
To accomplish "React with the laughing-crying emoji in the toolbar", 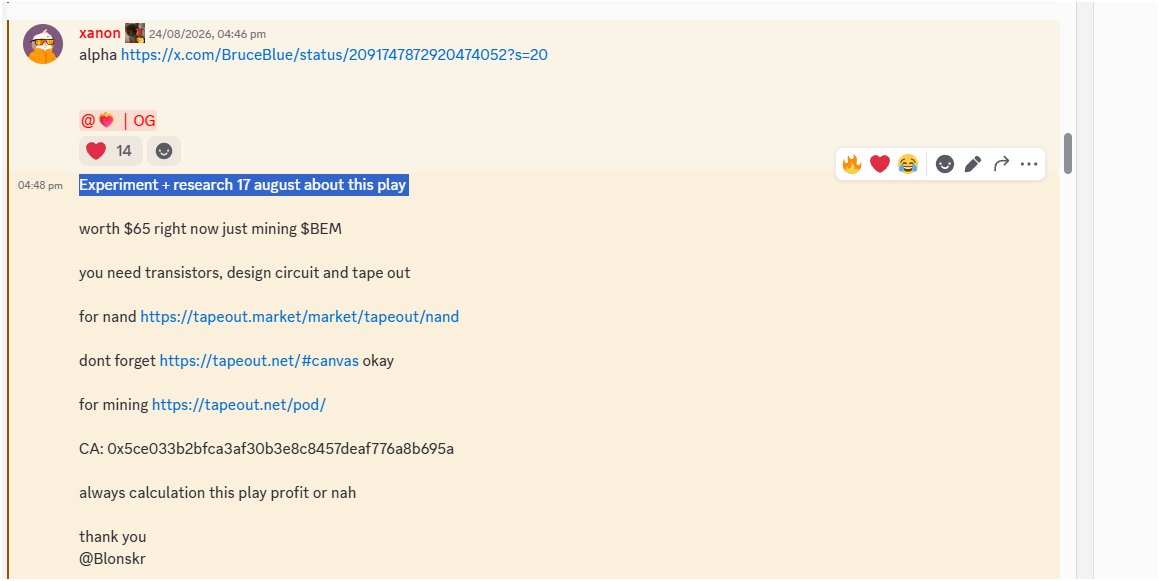I will pyautogui.click(x=908, y=164).
